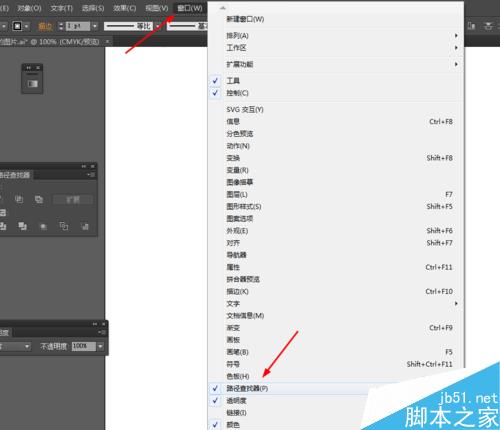
Task: Click the Merge pathfinder icon
Action: 23,226
